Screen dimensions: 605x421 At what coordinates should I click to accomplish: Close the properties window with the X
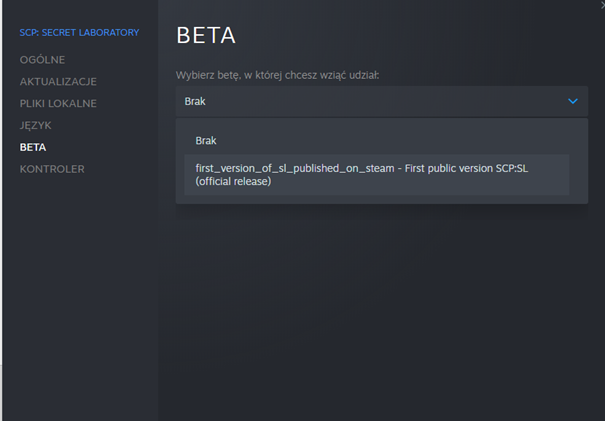(x=602, y=4)
